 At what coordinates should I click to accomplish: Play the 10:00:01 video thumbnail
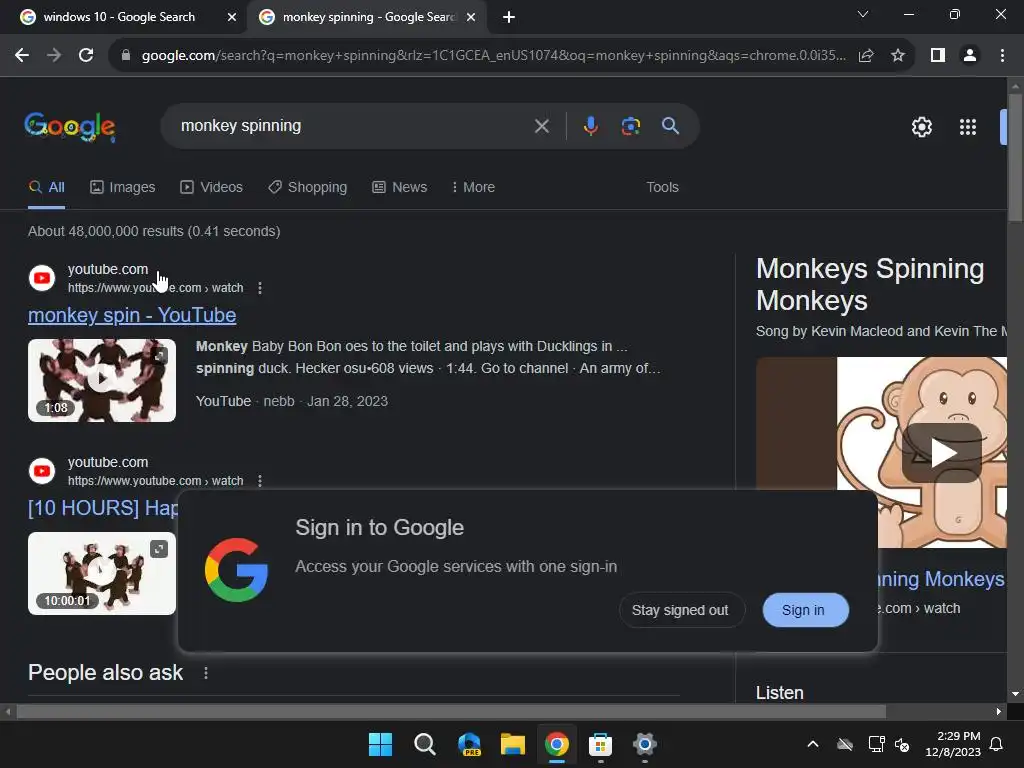[x=102, y=573]
